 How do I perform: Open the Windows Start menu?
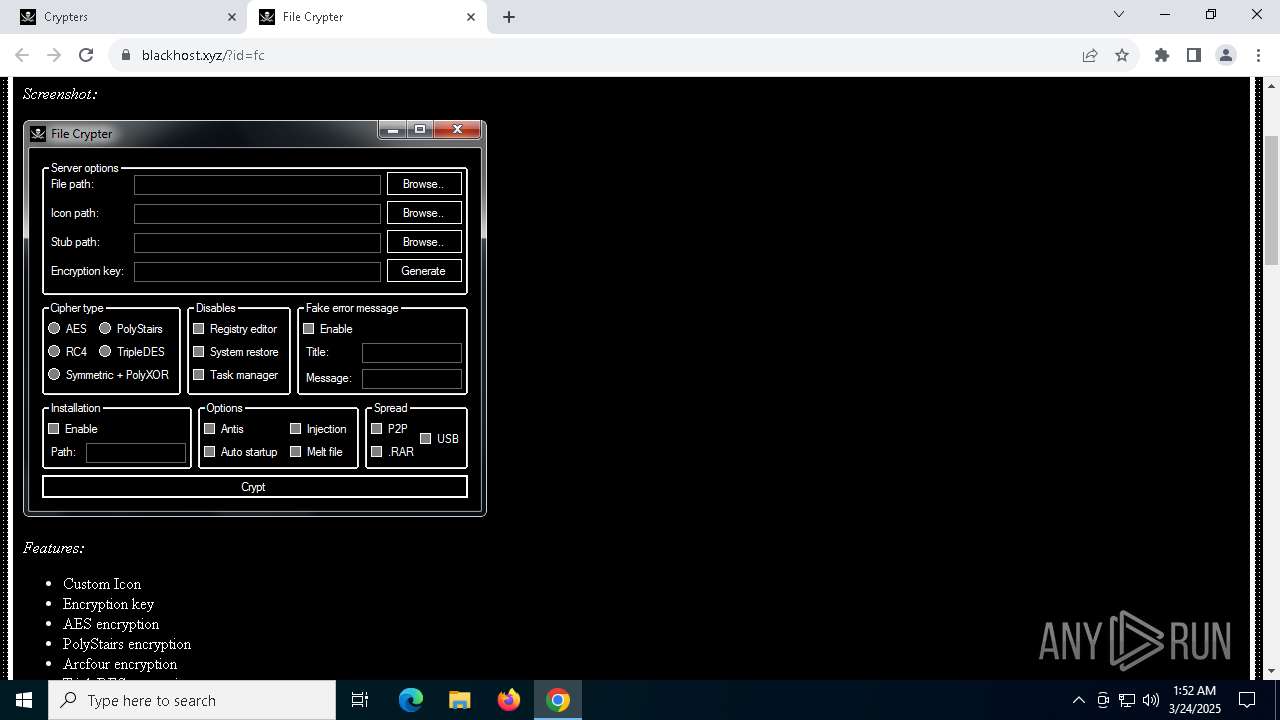coord(24,700)
